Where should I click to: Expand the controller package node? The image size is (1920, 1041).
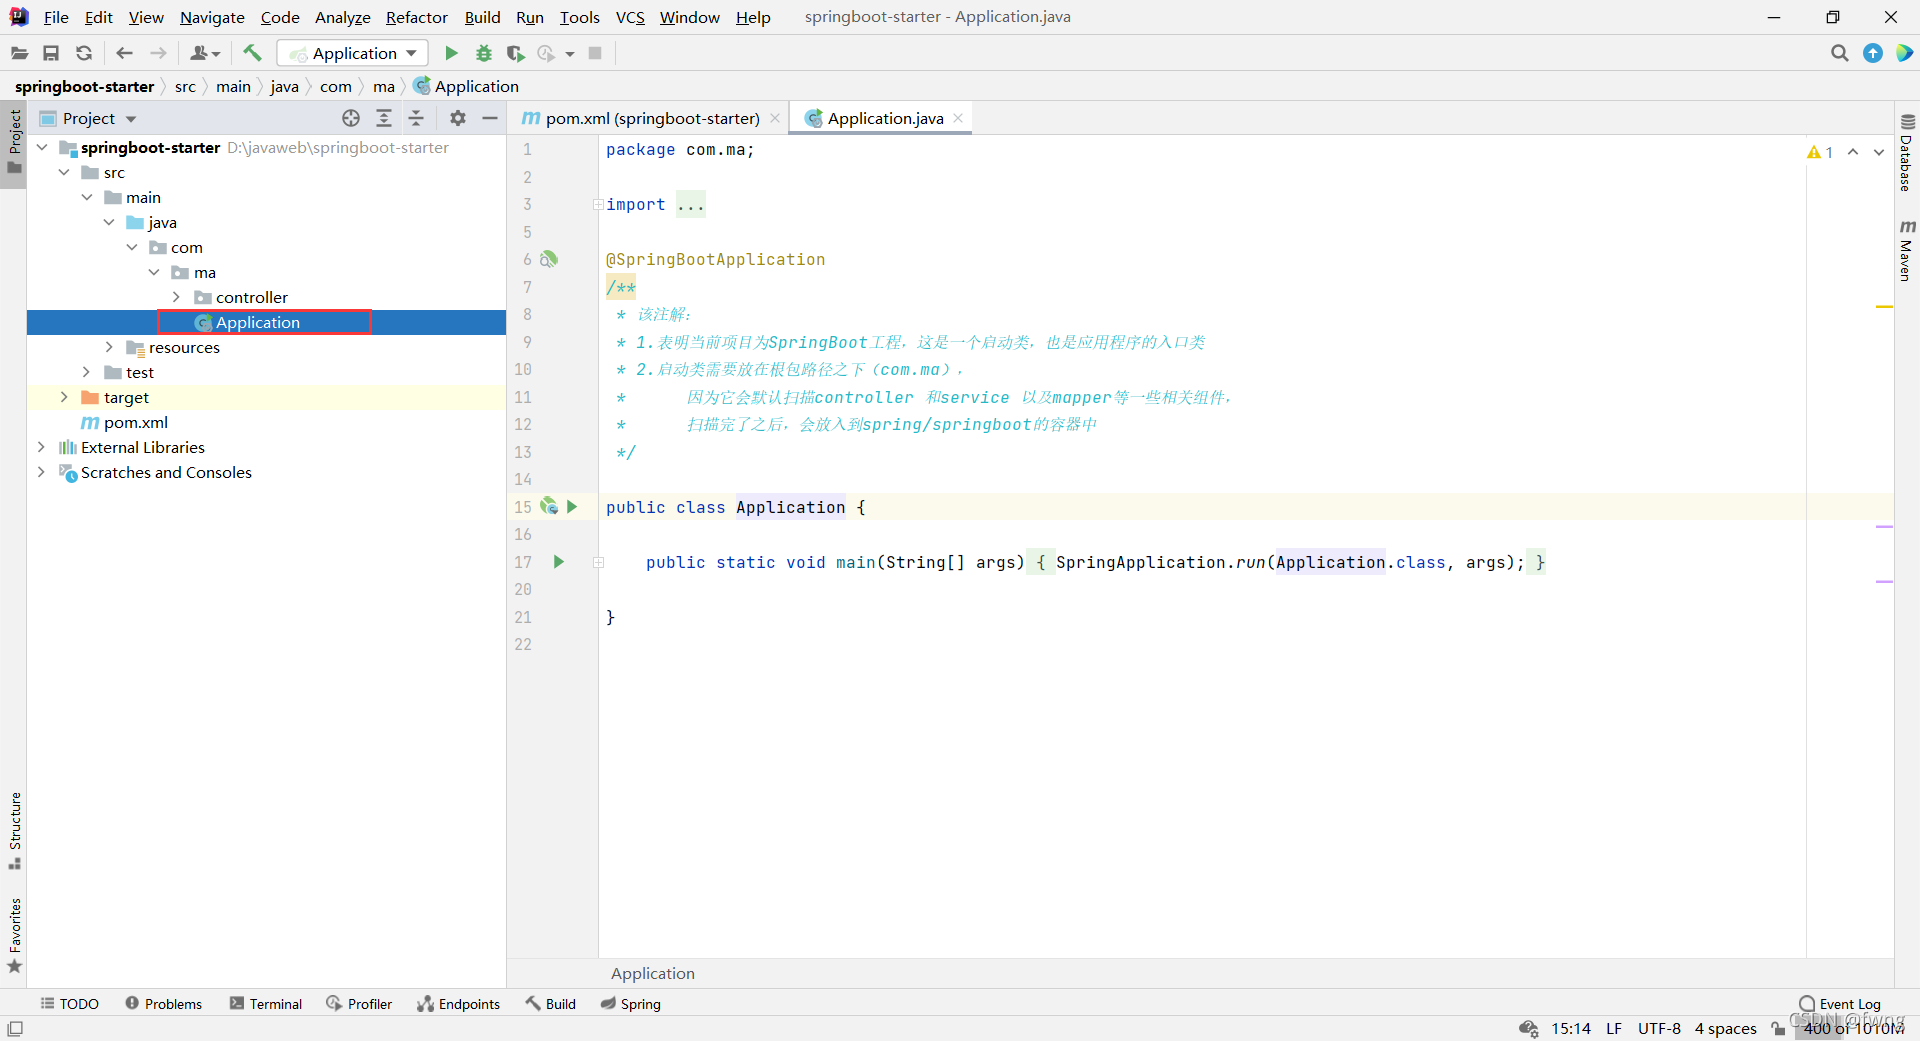(x=177, y=297)
